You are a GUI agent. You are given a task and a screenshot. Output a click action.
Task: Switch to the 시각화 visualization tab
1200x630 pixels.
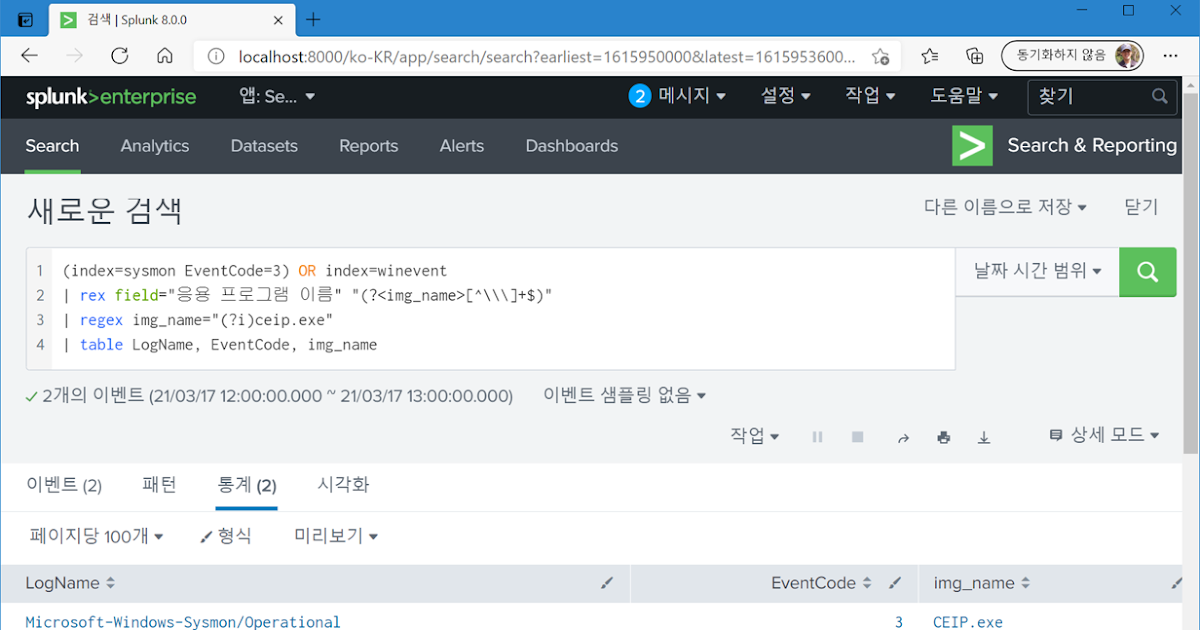pos(344,485)
